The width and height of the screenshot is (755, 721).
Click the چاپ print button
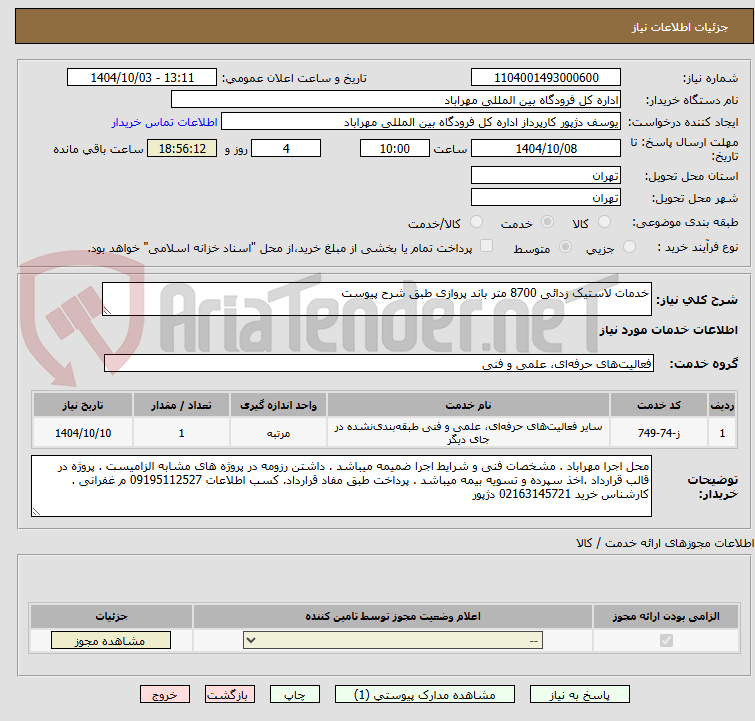pos(295,695)
